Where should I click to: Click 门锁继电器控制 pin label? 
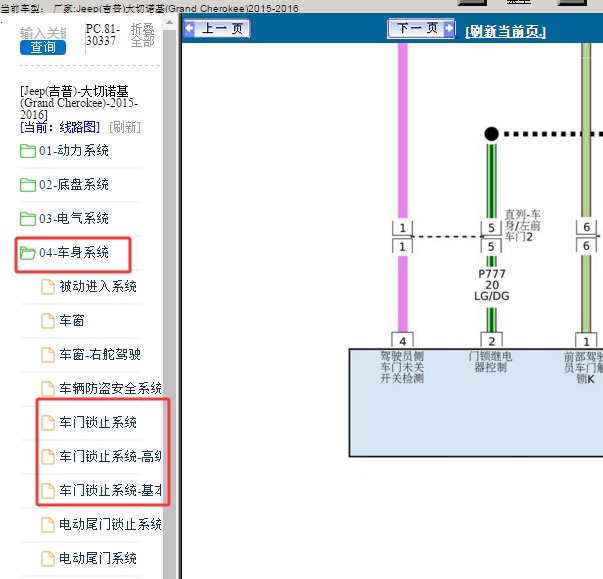pyautogui.click(x=490, y=361)
